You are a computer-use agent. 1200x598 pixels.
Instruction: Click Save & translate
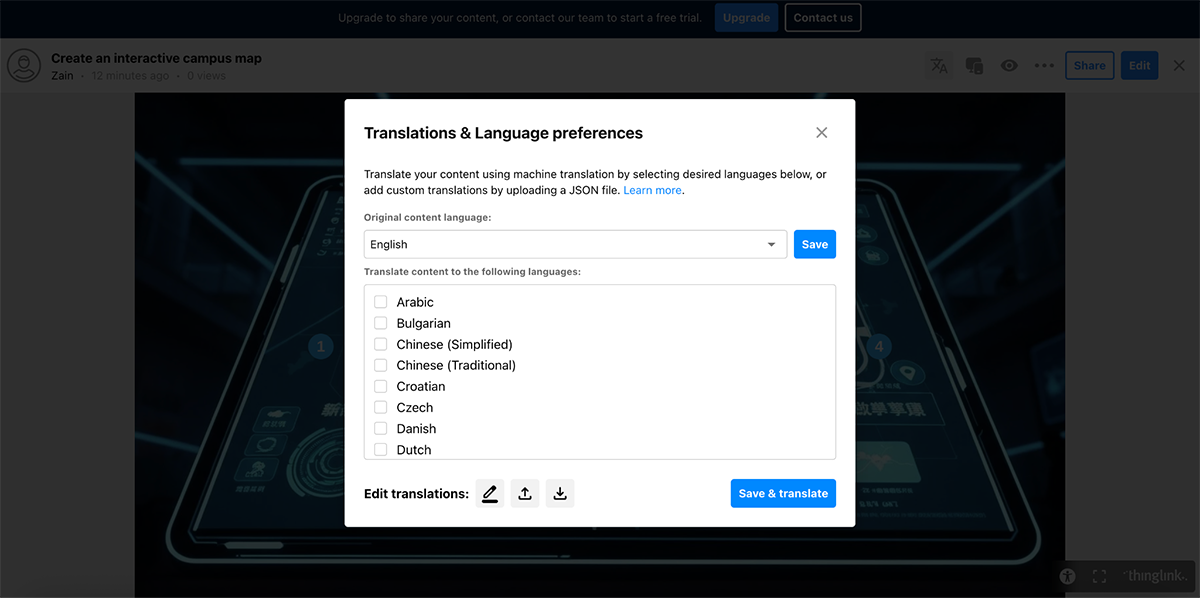[x=783, y=493]
